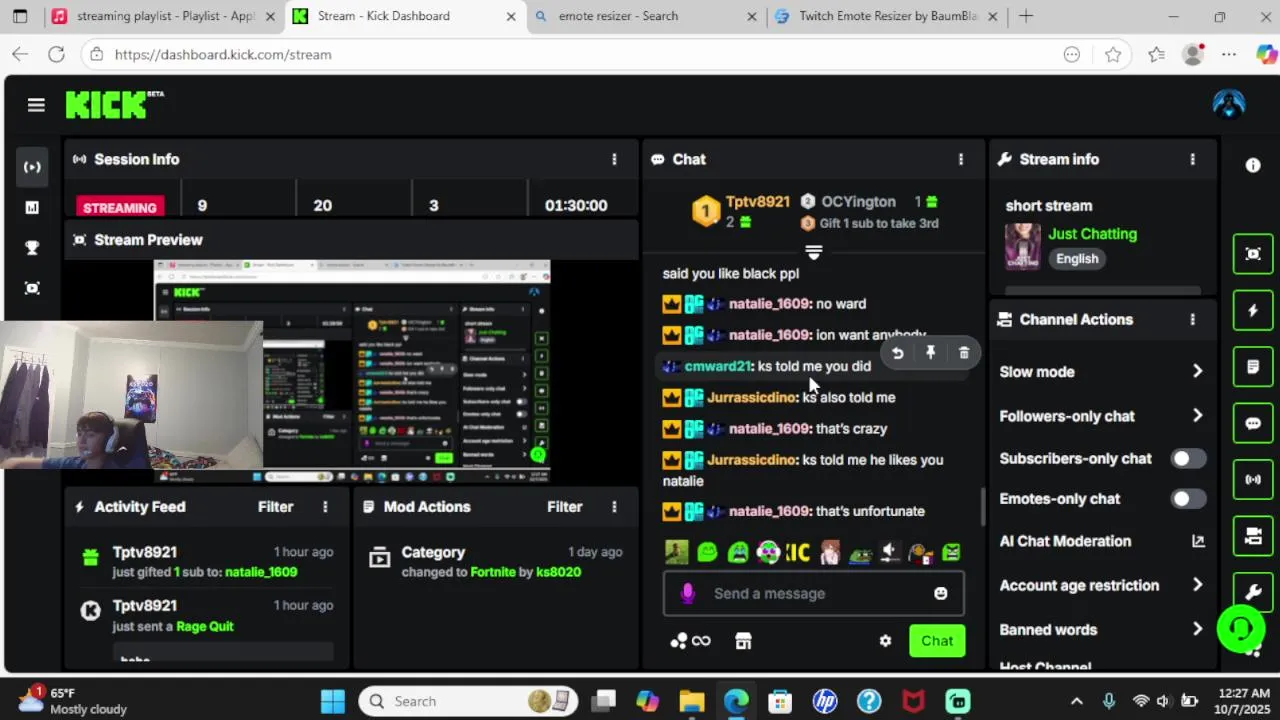The width and height of the screenshot is (1280, 720).
Task: Switch to emote resizer Search tab
Action: click(646, 16)
